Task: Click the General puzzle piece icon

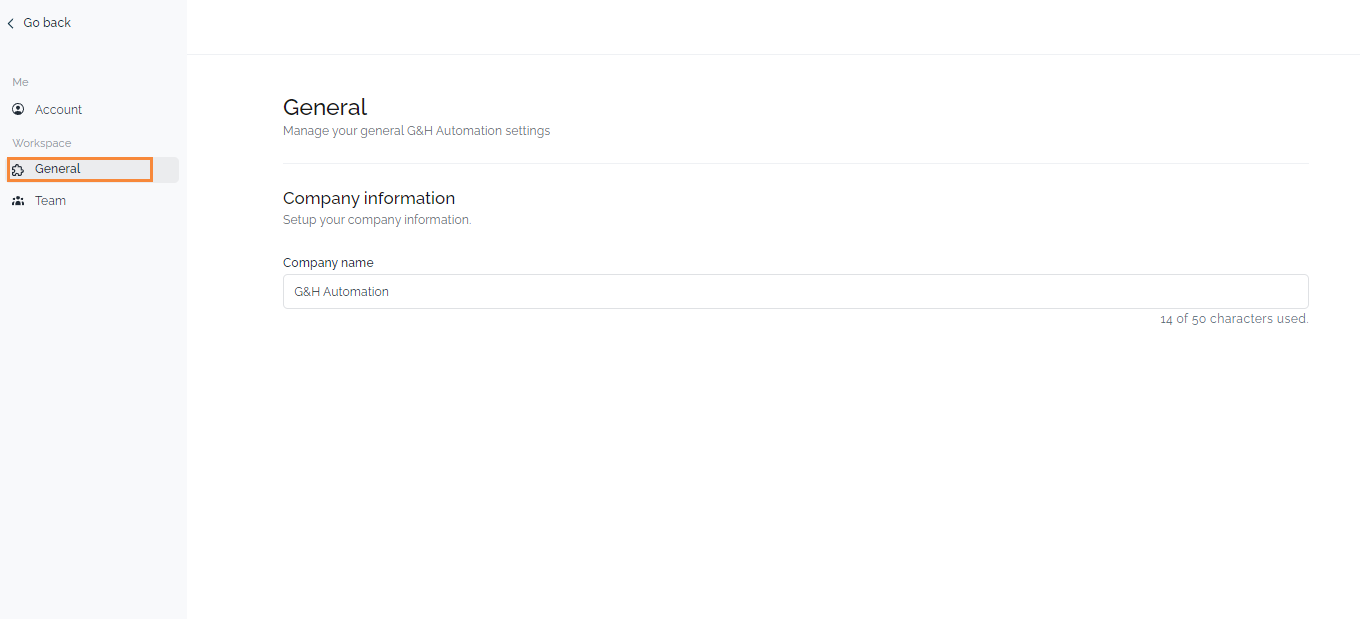Action: (x=18, y=170)
